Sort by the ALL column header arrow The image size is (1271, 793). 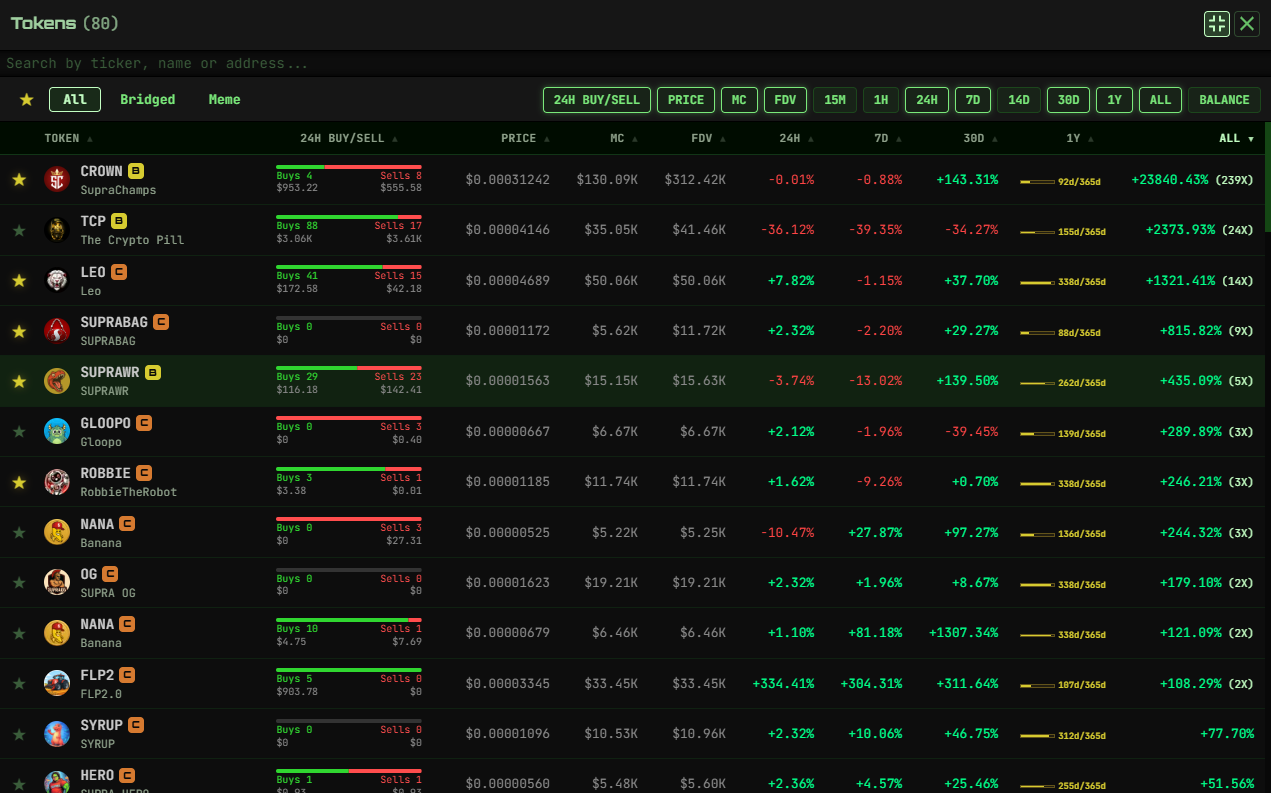click(x=1250, y=139)
